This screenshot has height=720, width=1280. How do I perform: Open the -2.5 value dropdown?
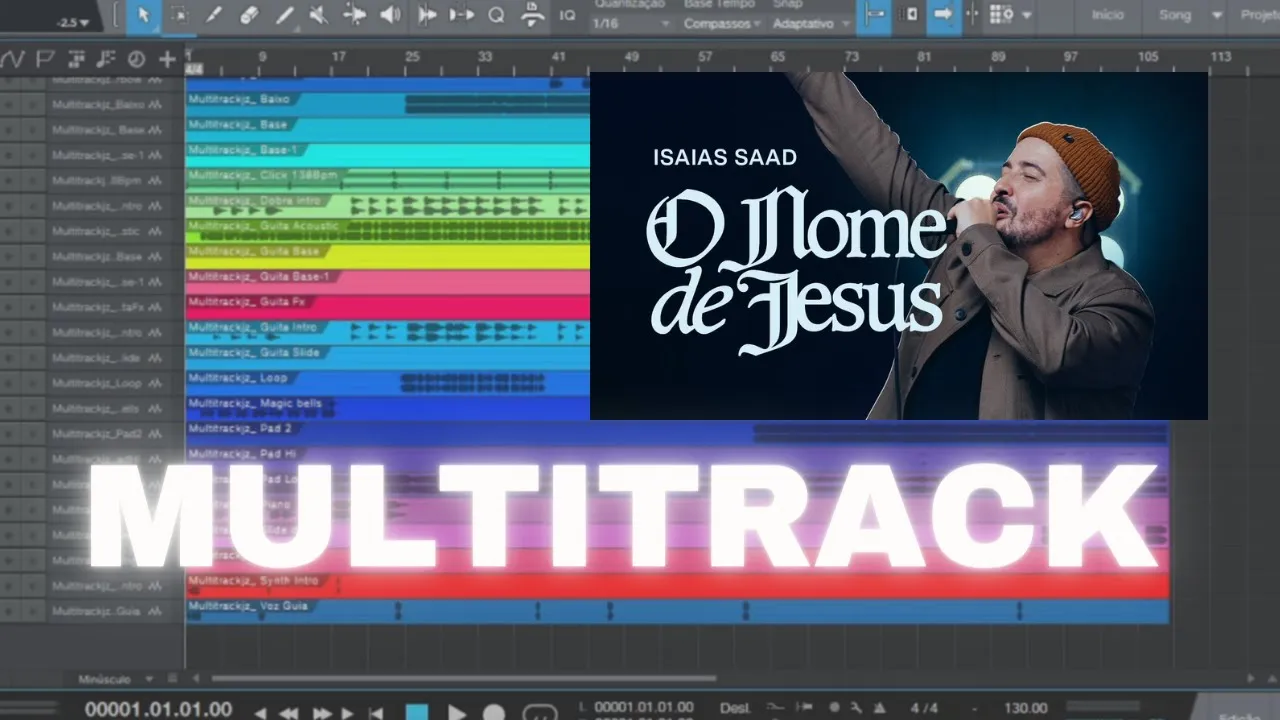tap(72, 22)
